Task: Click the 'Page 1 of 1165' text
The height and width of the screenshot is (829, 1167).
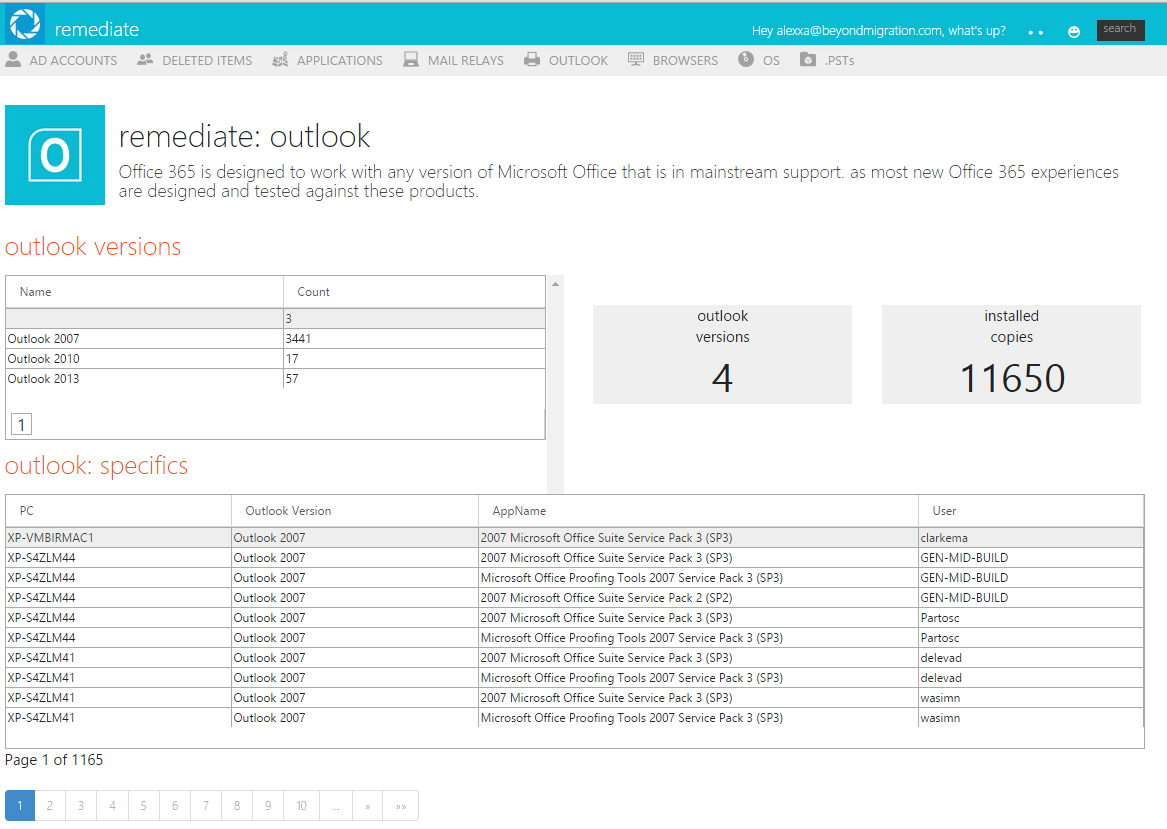Action: coord(54,760)
